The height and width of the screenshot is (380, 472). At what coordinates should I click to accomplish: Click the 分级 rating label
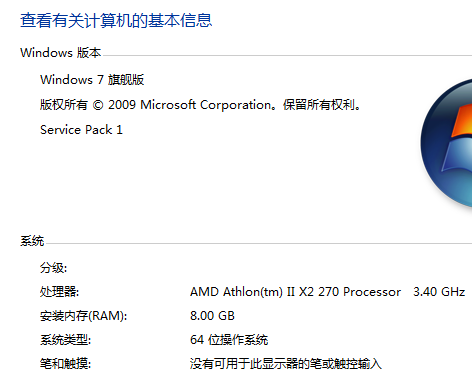click(x=53, y=267)
